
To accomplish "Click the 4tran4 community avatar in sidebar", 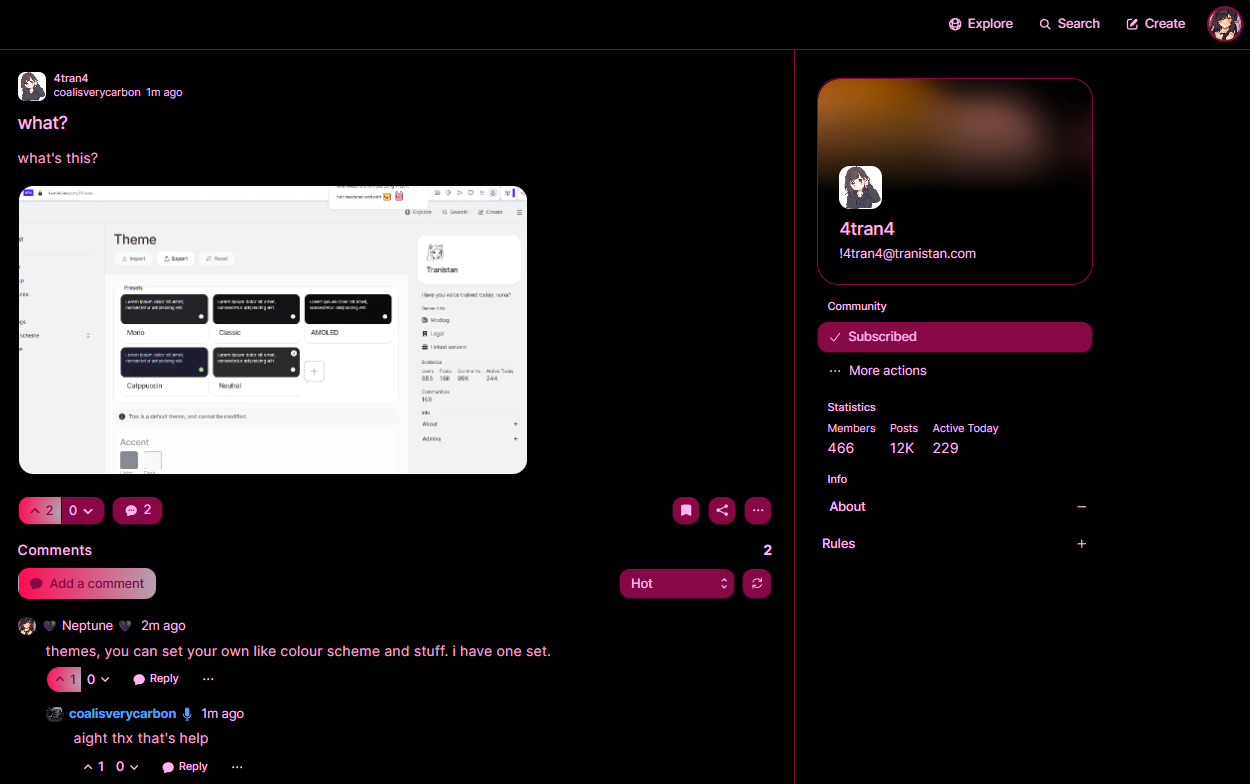I will [860, 187].
